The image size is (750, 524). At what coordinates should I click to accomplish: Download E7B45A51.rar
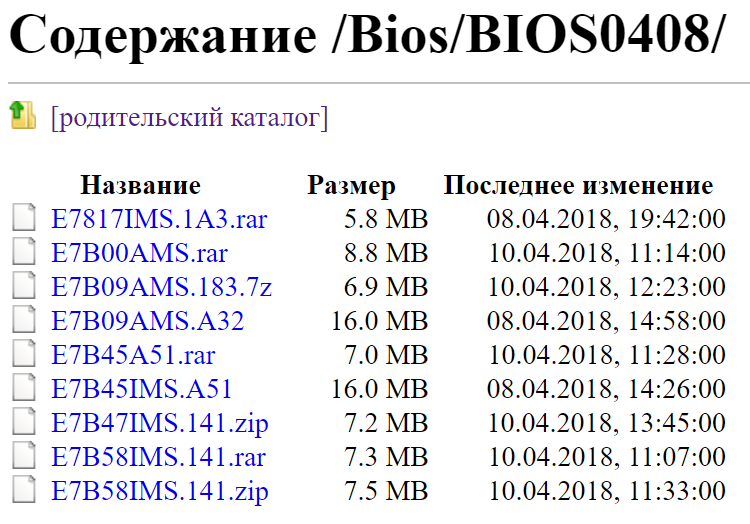(x=133, y=356)
